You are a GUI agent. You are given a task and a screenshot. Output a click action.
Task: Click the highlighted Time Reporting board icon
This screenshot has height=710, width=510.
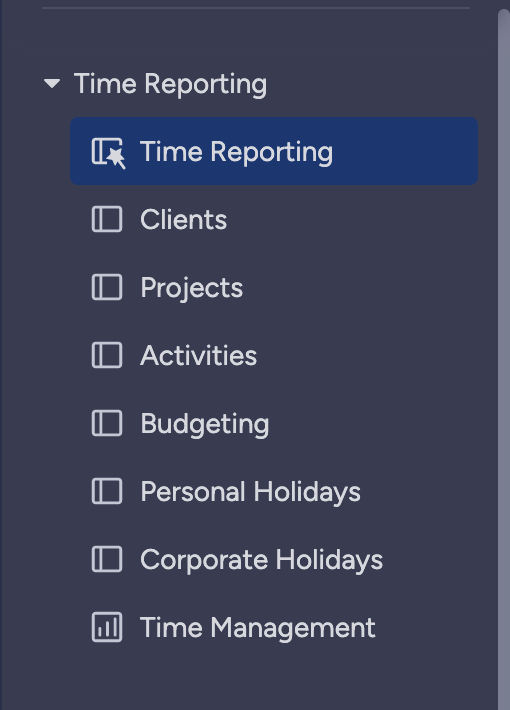point(108,153)
